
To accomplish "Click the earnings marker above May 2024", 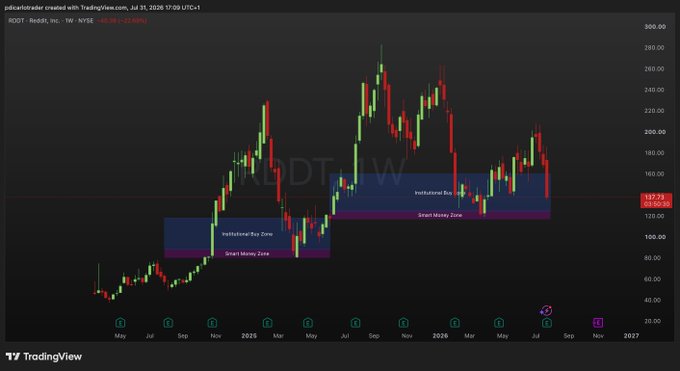I will 120,323.
